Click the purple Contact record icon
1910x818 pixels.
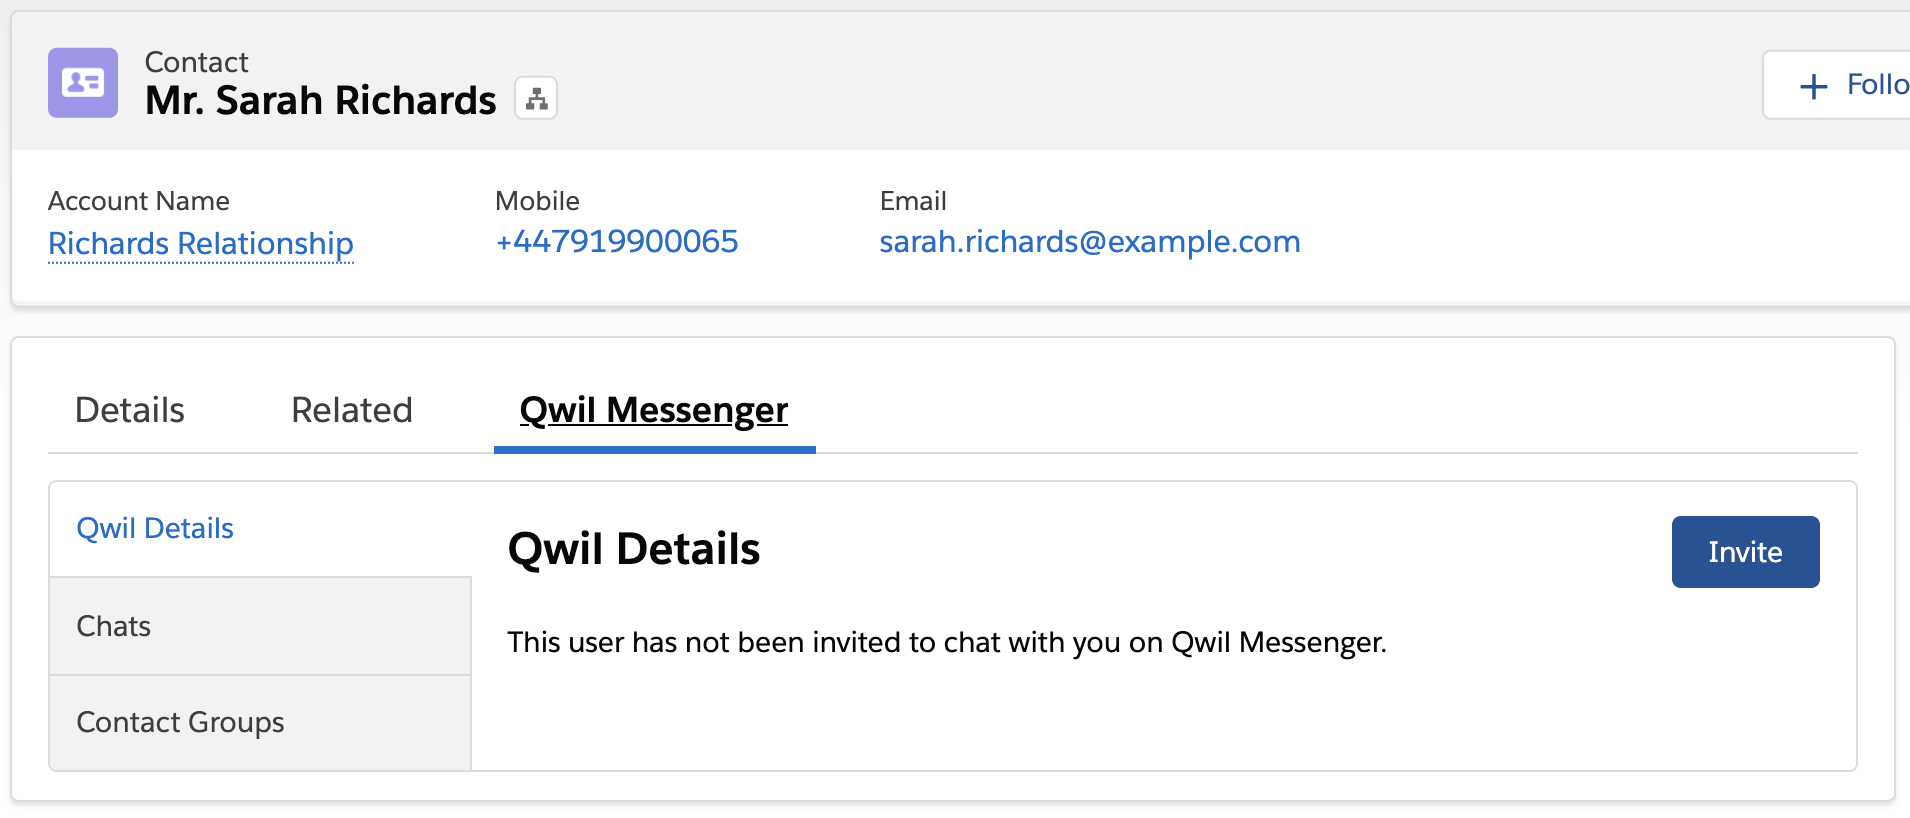point(83,83)
